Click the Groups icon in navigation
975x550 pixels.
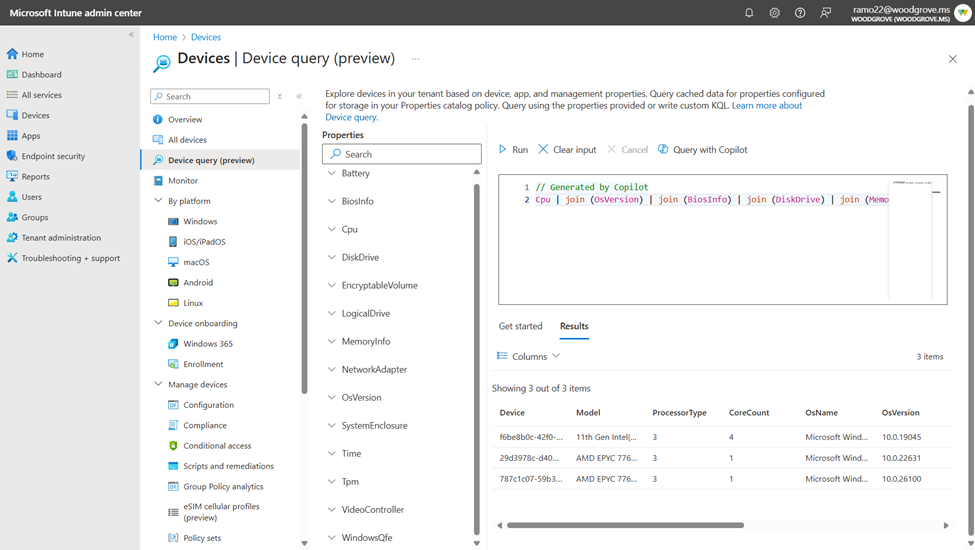(x=12, y=217)
